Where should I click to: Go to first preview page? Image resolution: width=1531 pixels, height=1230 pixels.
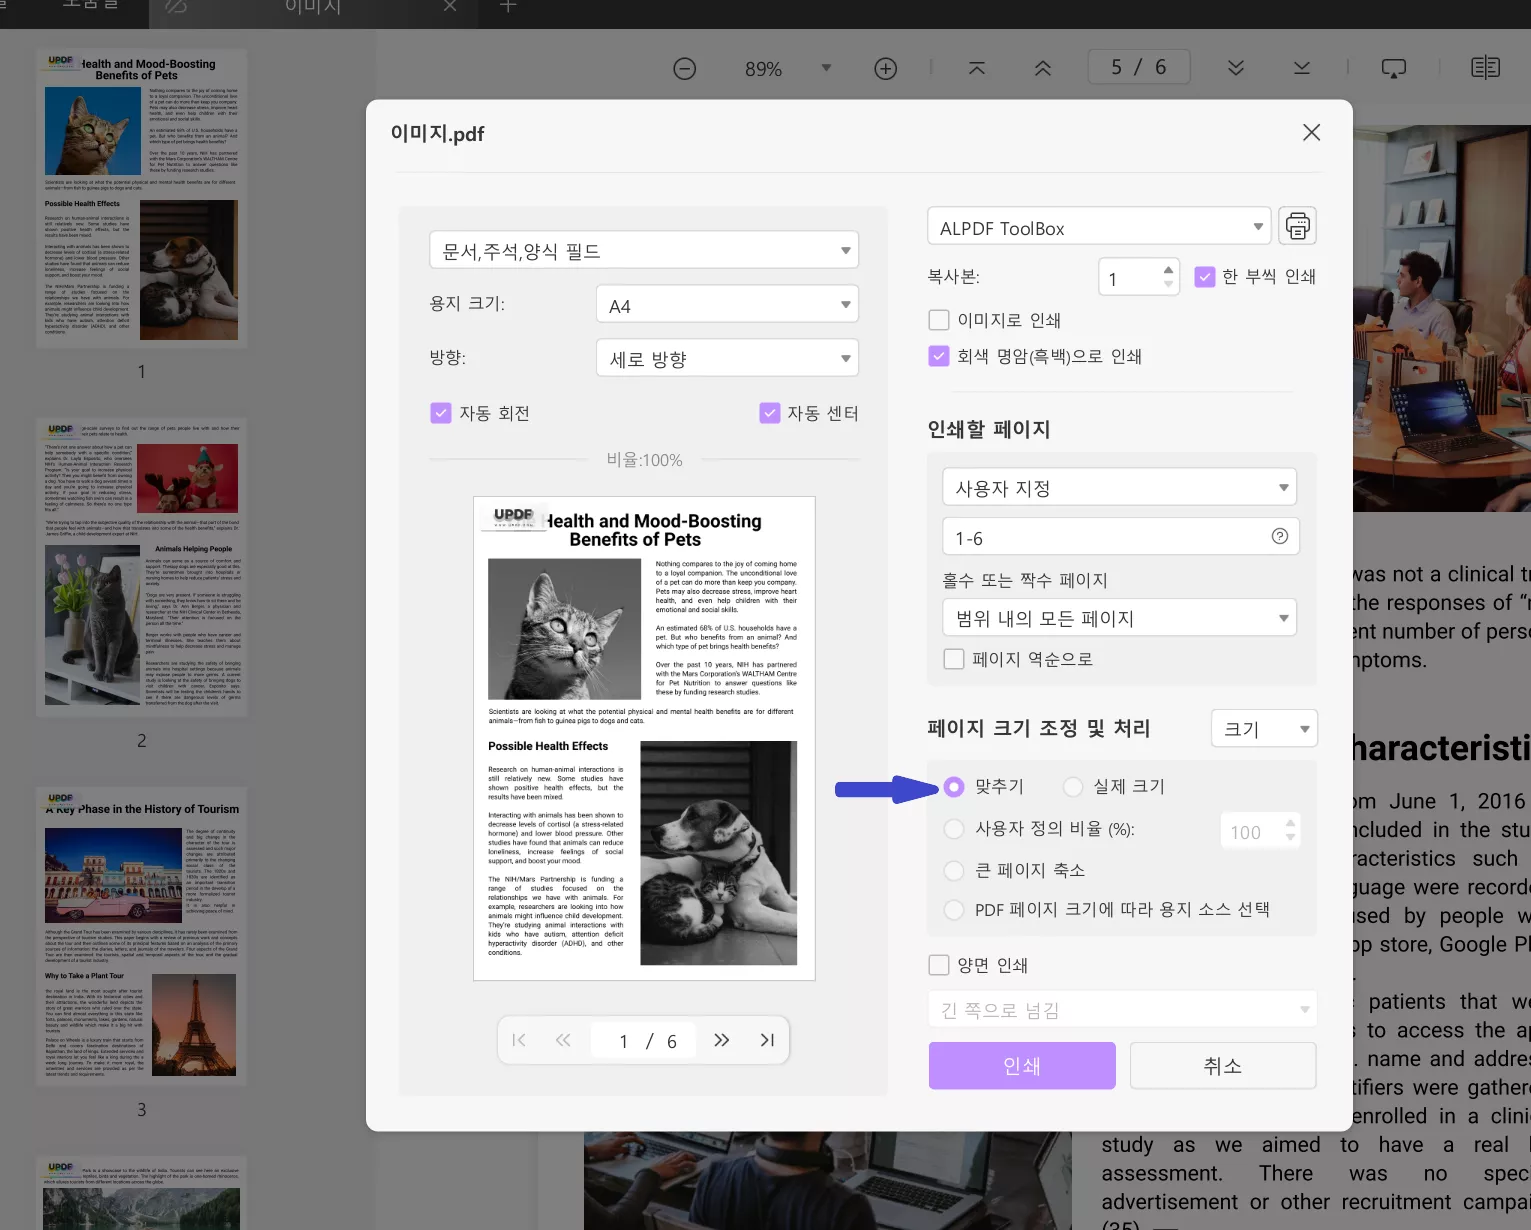519,1040
